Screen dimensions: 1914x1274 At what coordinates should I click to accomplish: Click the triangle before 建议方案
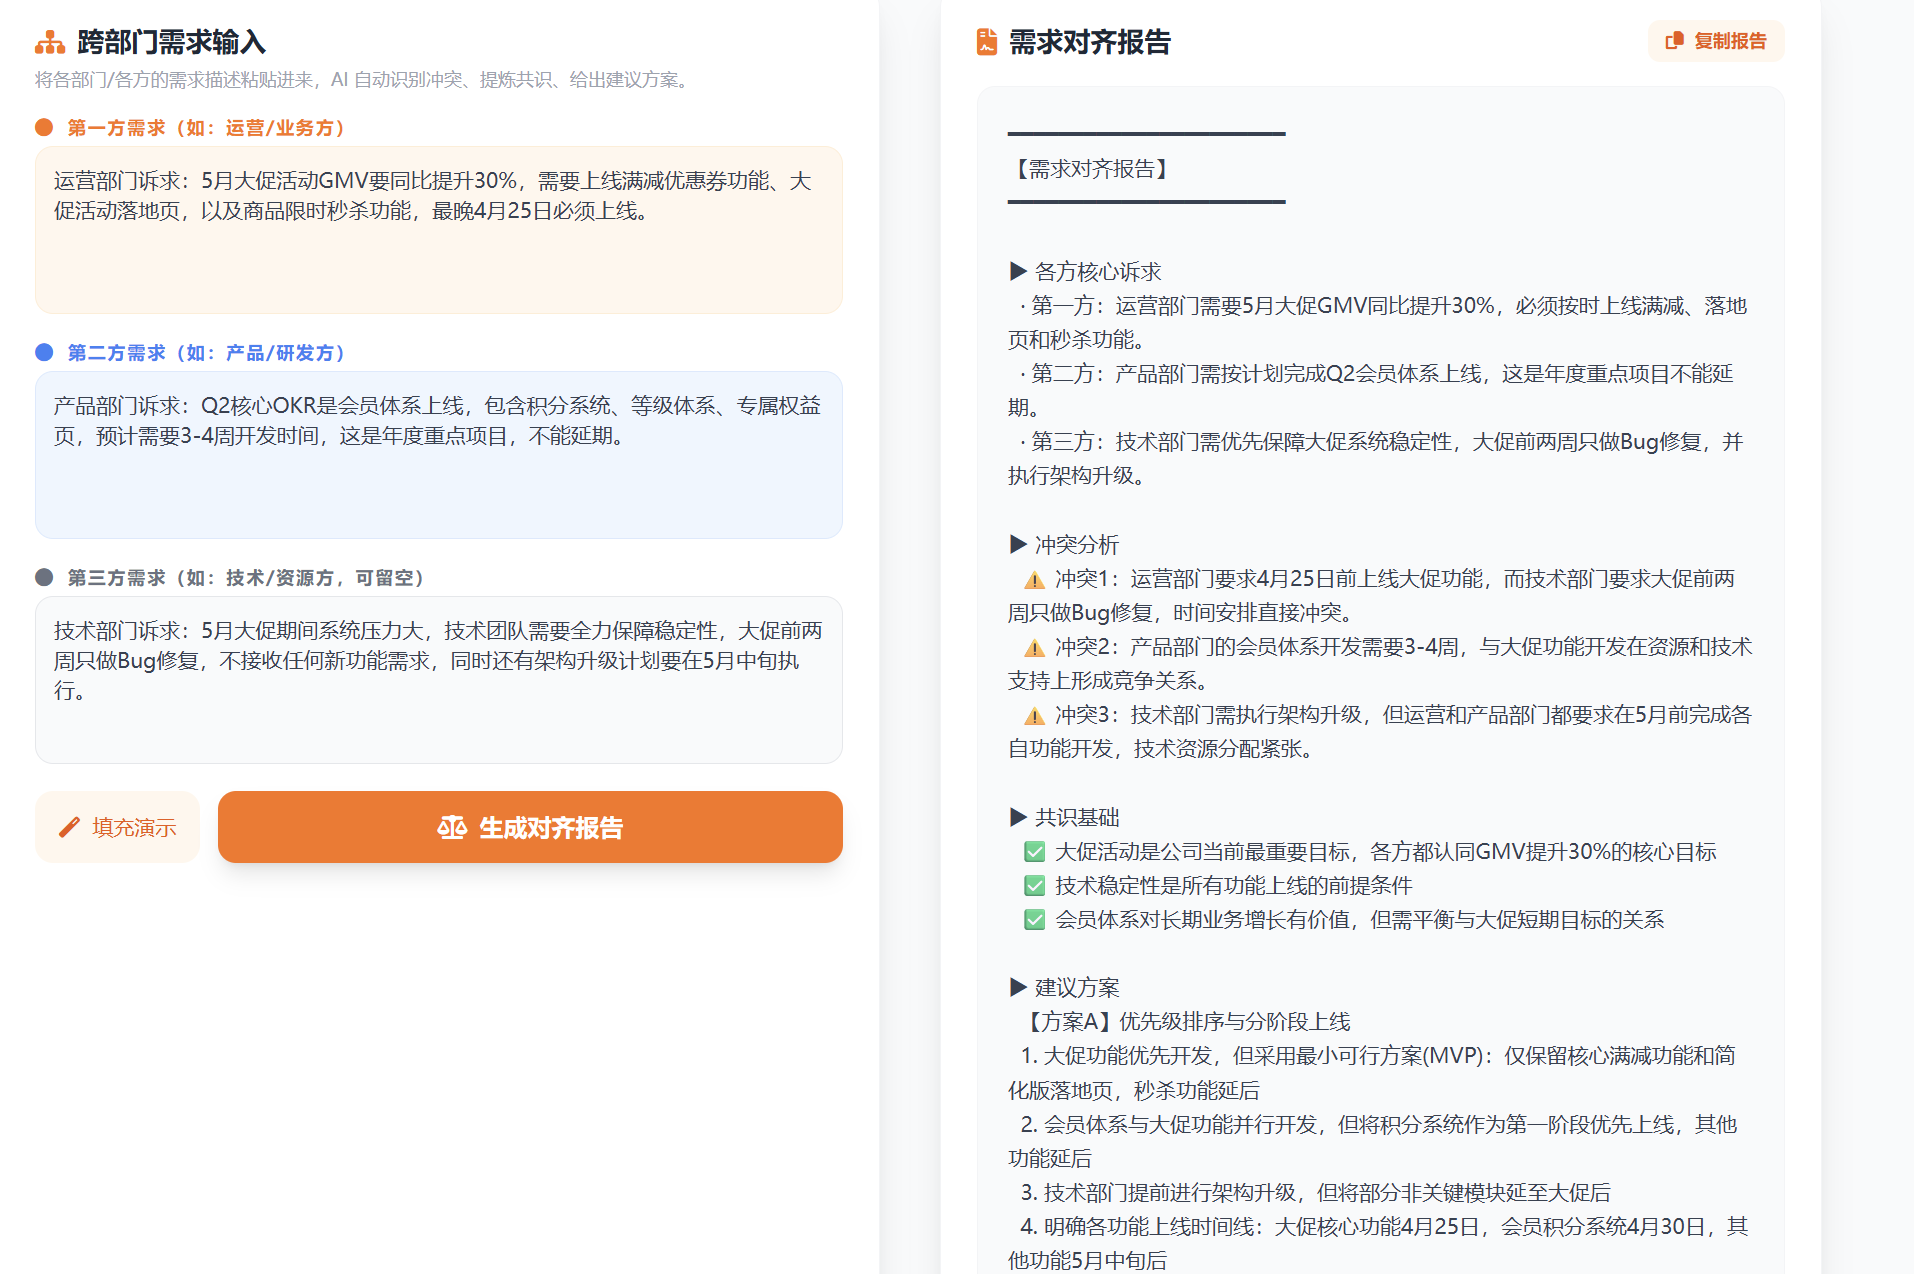point(1018,987)
